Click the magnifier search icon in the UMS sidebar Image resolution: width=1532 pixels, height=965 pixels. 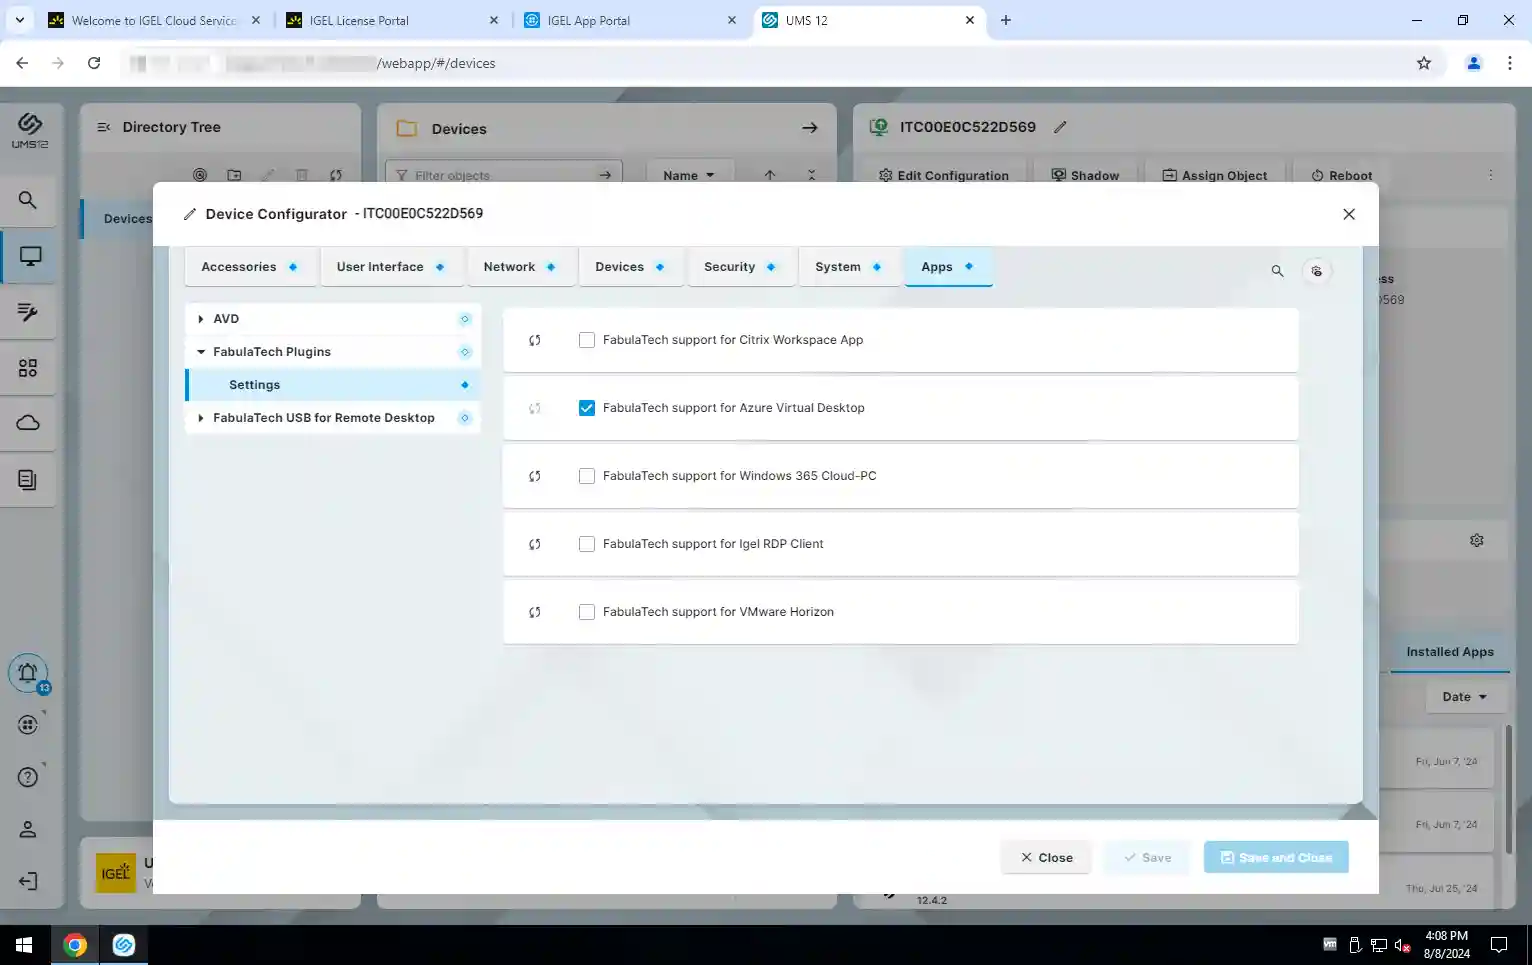tap(28, 200)
